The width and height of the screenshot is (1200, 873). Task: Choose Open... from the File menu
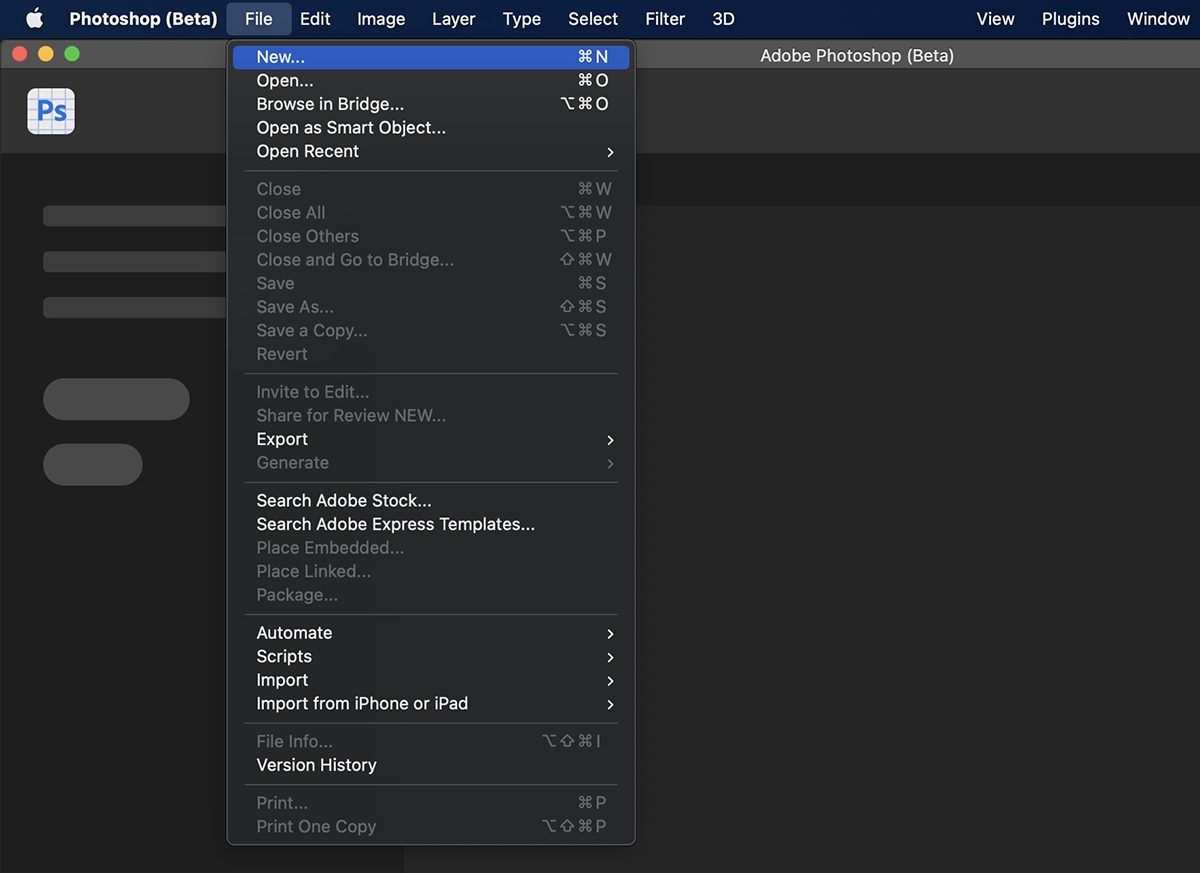coord(431,81)
